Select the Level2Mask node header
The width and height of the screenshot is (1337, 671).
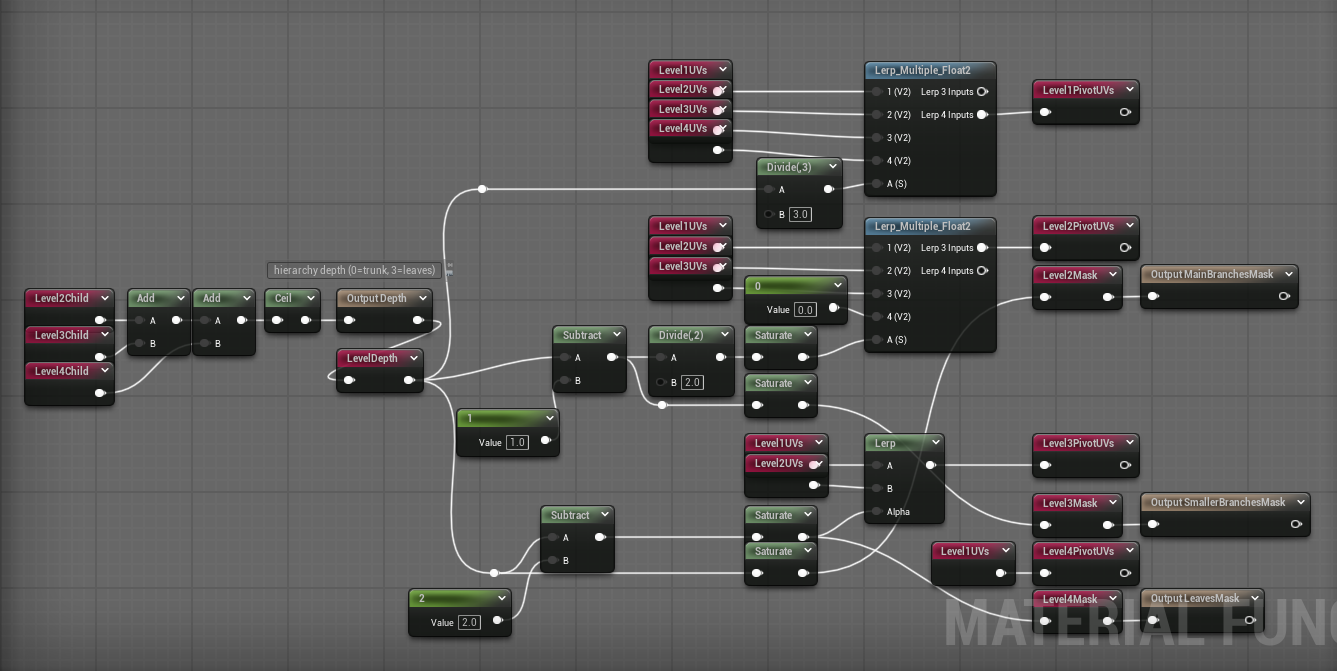1069,275
